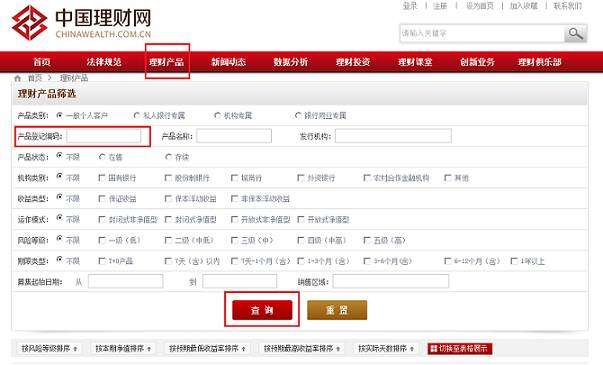Open the 理财产品 nav menu item
The width and height of the screenshot is (603, 365).
tap(167, 62)
